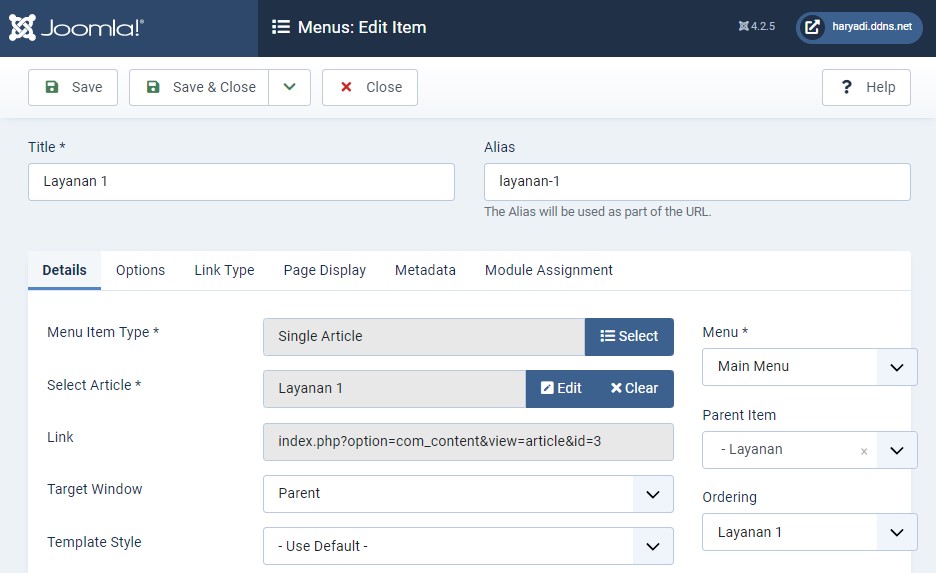The width and height of the screenshot is (936, 573).
Task: Close the menu item editor
Action: click(370, 87)
